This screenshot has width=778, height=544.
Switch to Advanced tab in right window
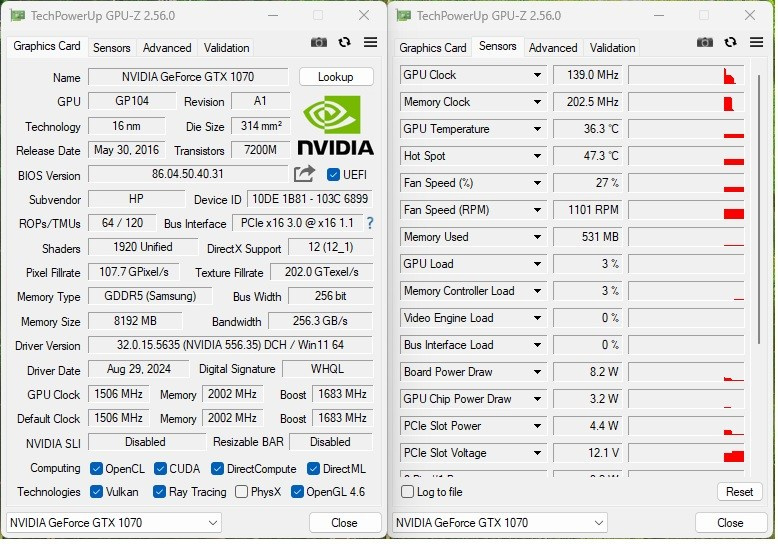tap(553, 48)
